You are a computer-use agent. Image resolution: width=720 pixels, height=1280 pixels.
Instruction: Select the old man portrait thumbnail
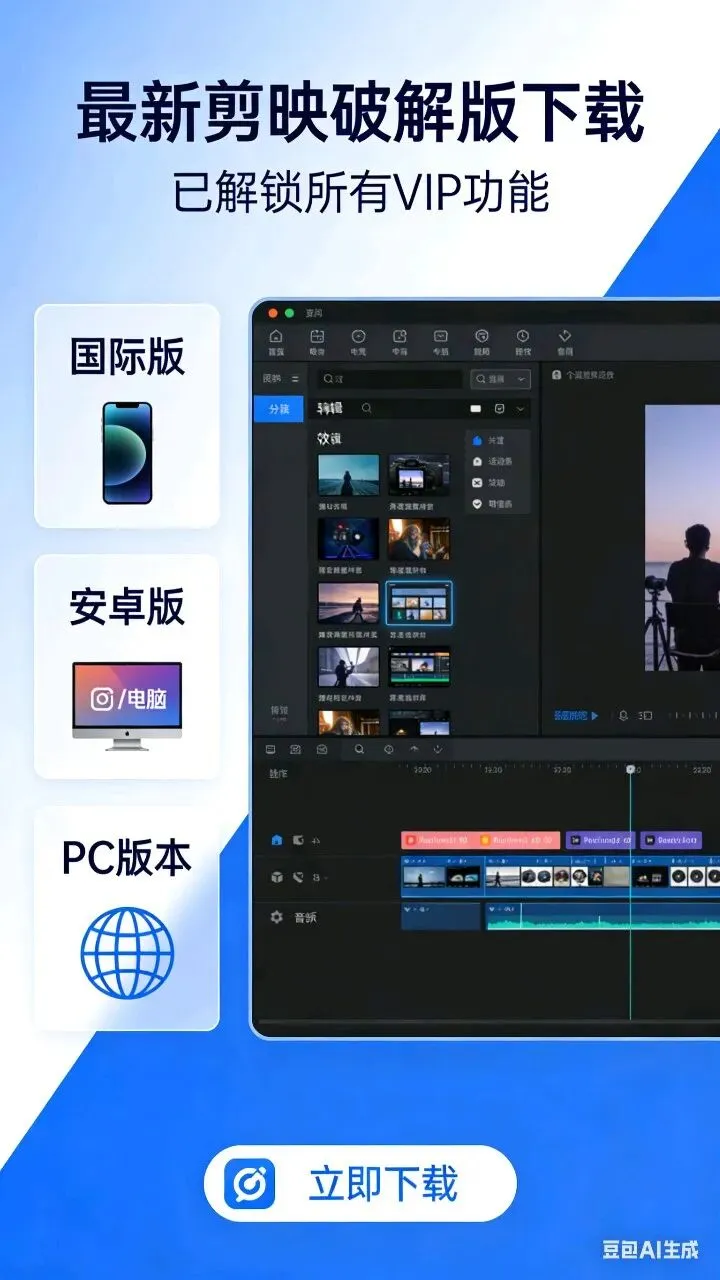419,539
